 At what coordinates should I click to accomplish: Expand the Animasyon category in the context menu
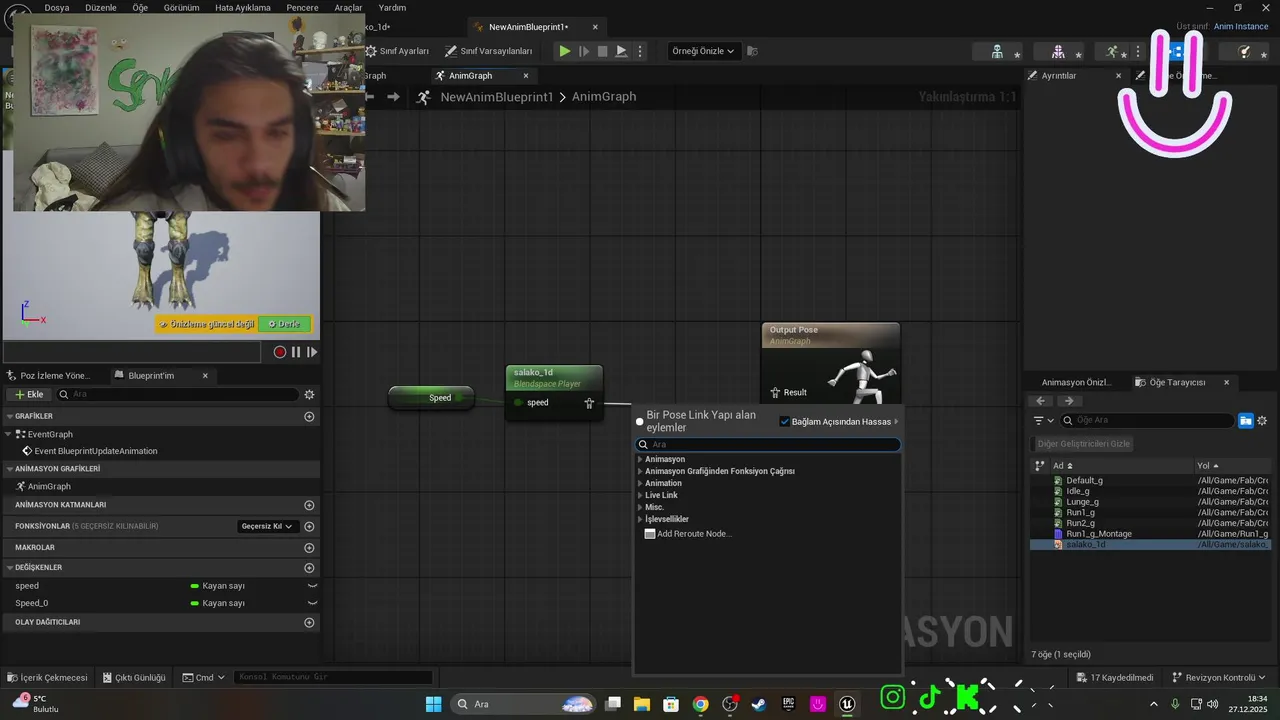coord(640,460)
